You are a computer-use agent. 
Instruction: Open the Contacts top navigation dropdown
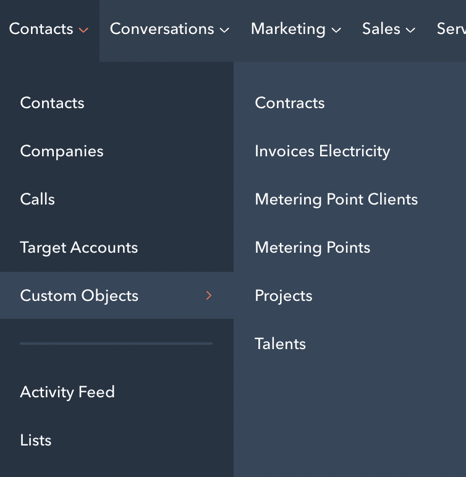click(49, 29)
